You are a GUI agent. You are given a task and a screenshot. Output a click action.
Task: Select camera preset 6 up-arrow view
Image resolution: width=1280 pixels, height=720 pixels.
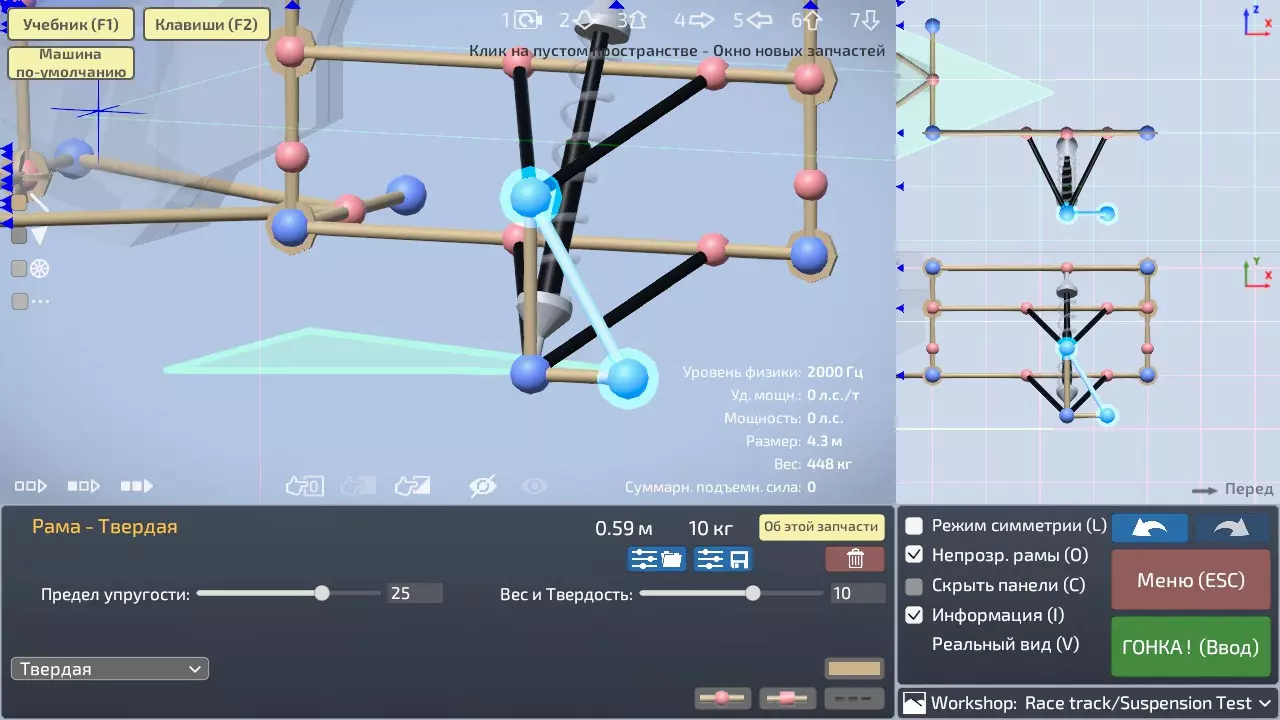click(806, 19)
